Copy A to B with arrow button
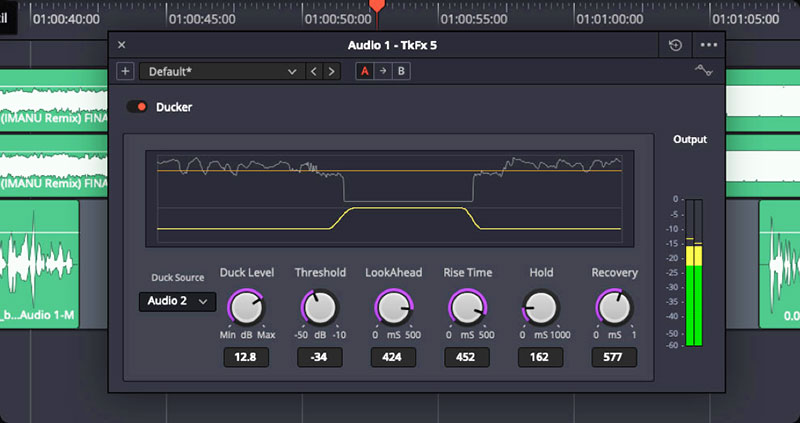This screenshot has height=423, width=800. pos(383,71)
